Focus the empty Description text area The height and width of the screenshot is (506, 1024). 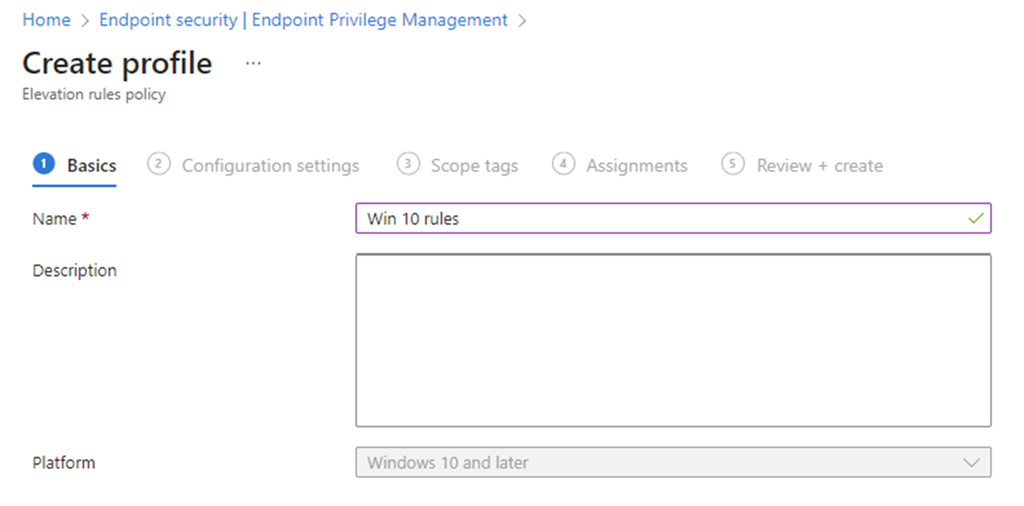pyautogui.click(x=673, y=340)
